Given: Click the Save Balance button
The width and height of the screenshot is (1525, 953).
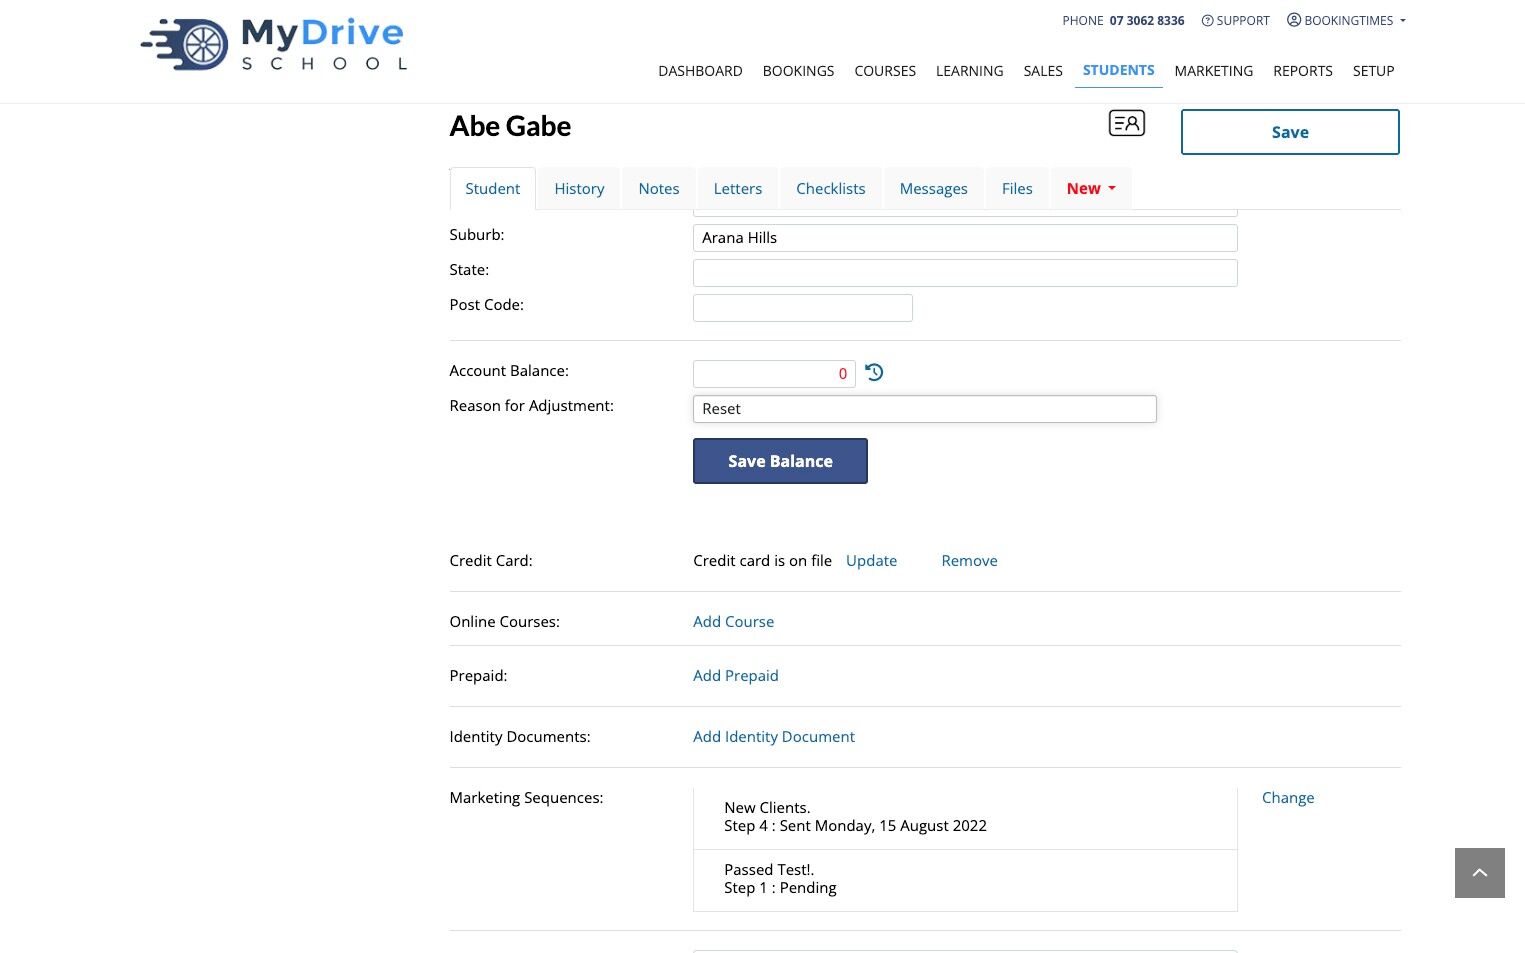Looking at the screenshot, I should pyautogui.click(x=780, y=461).
